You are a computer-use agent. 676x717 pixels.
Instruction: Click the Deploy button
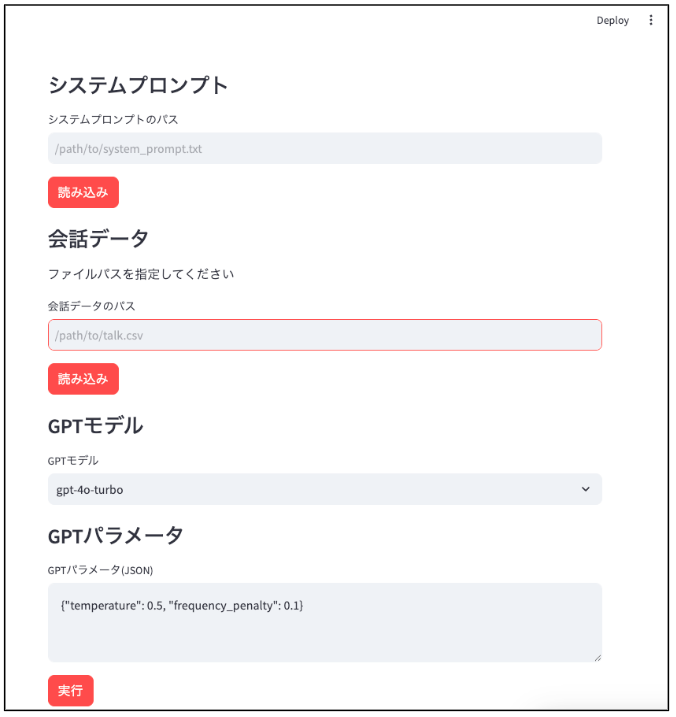[x=612, y=21]
